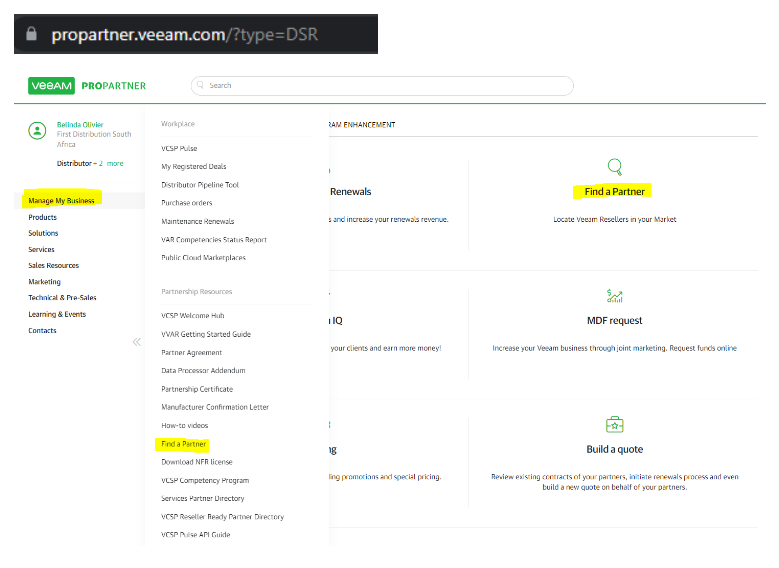Open Purchase orders
Image resolution: width=779 pixels, height=568 pixels.
tap(187, 203)
